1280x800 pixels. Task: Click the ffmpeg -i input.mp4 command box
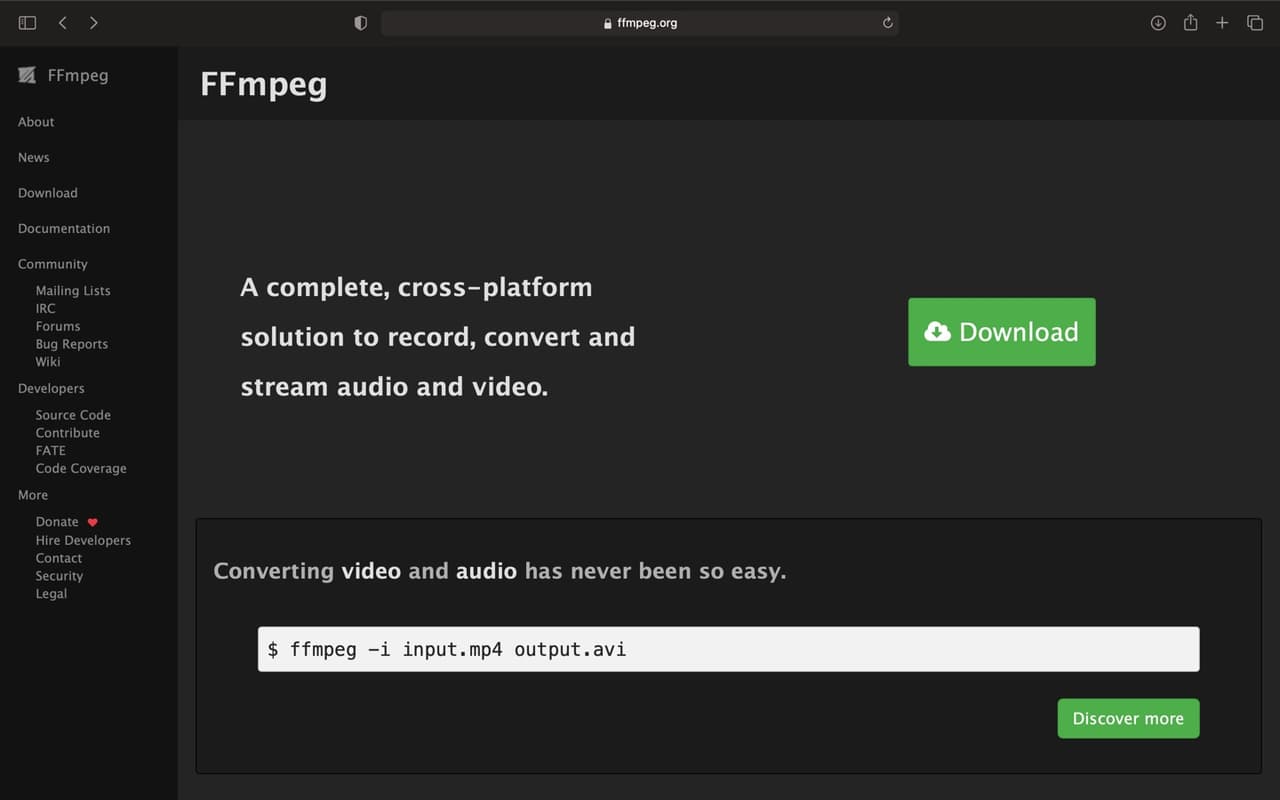click(x=728, y=649)
